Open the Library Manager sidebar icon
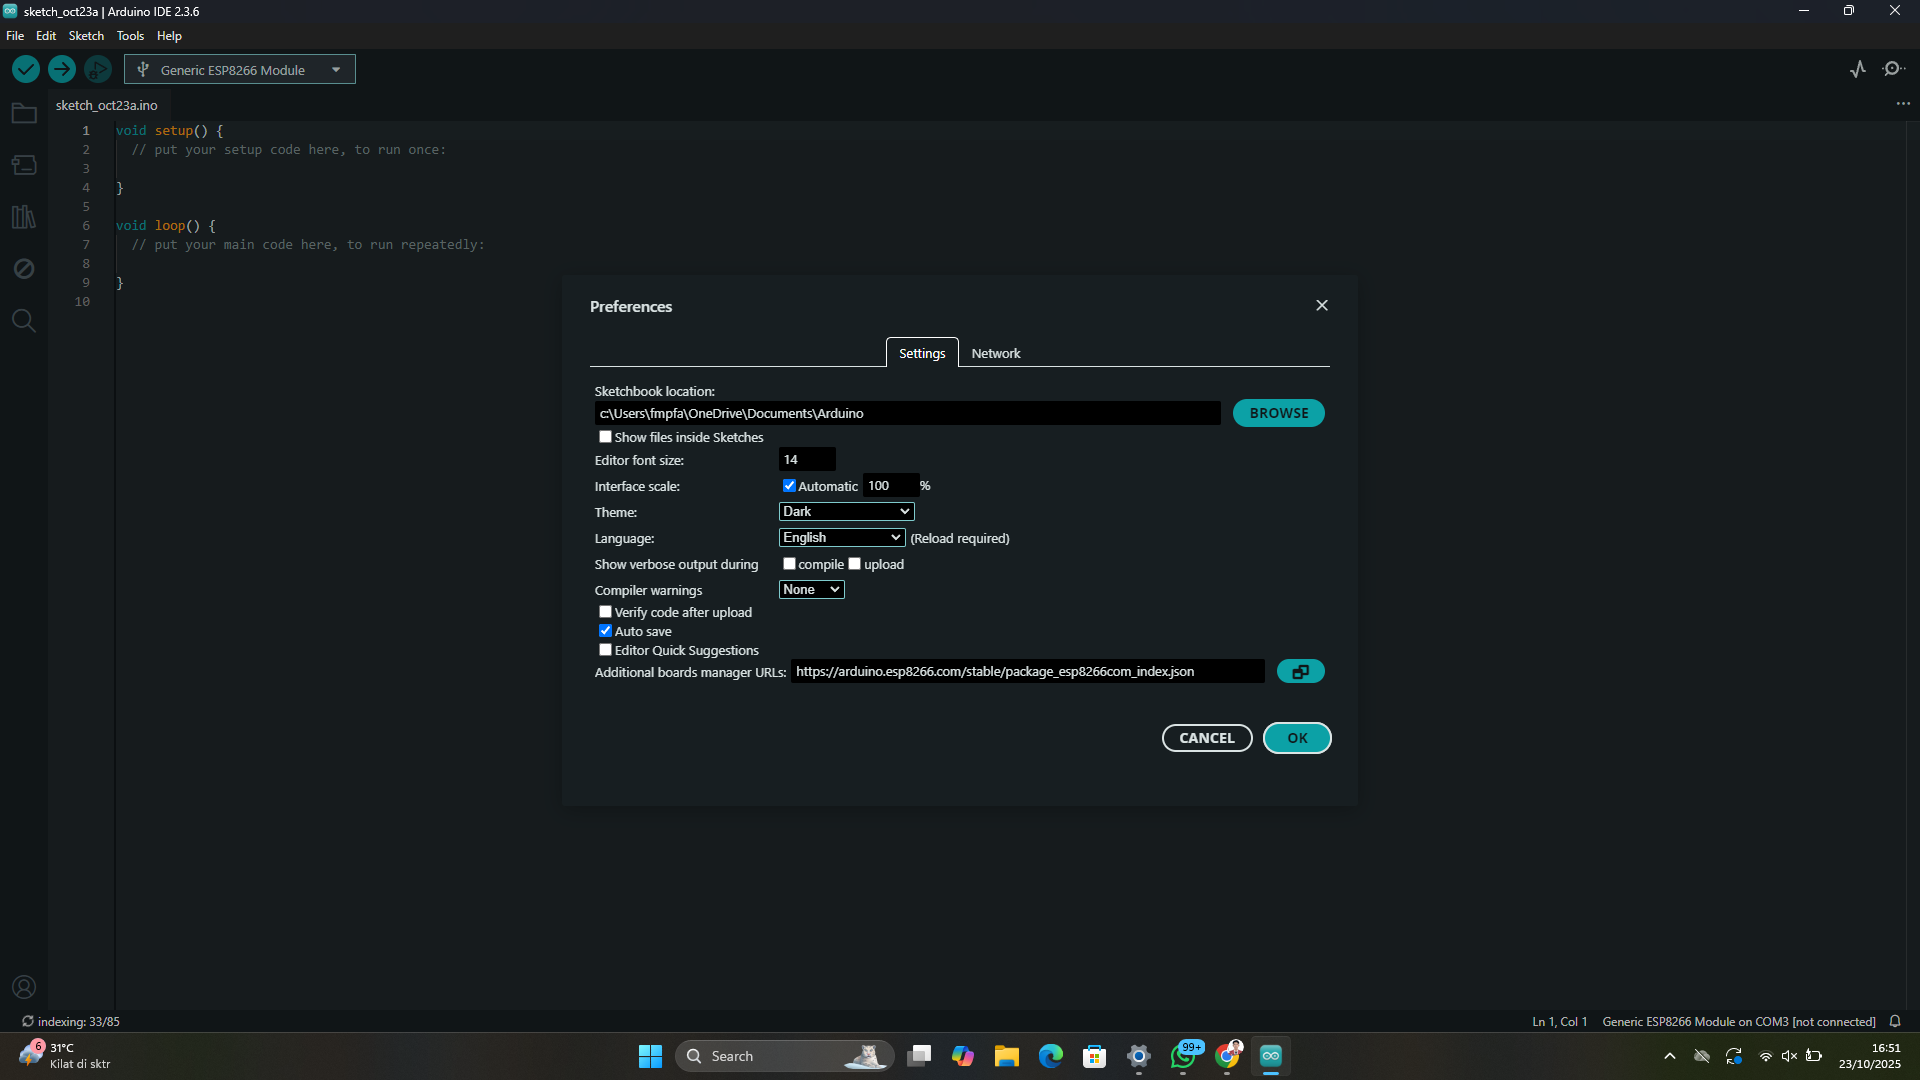 (24, 217)
